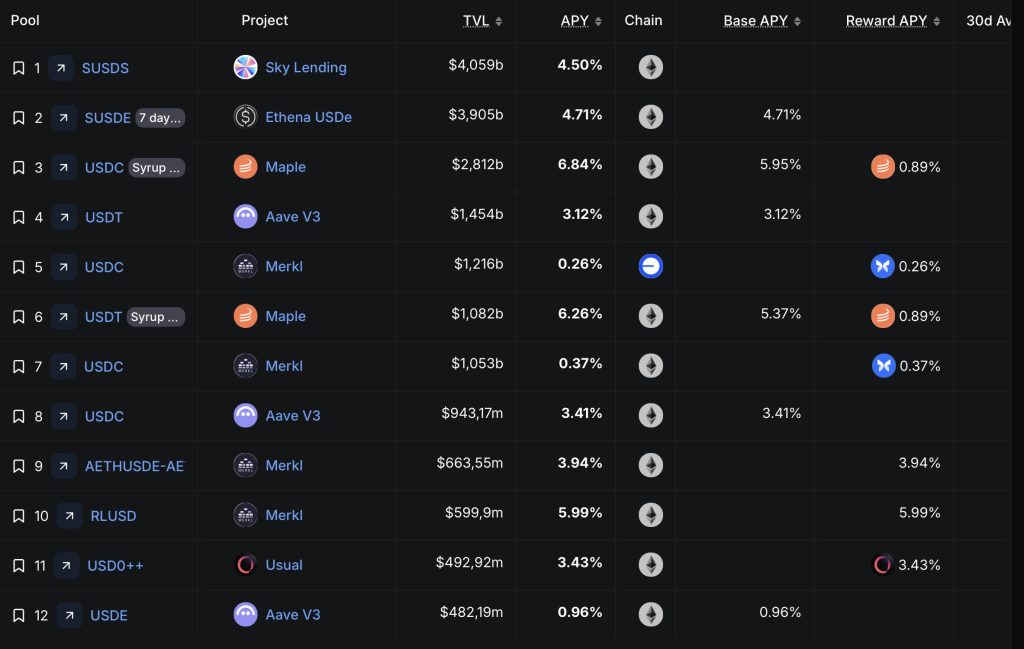Click the Usual reward token icon
Screen dimensions: 1024x649
882,565
